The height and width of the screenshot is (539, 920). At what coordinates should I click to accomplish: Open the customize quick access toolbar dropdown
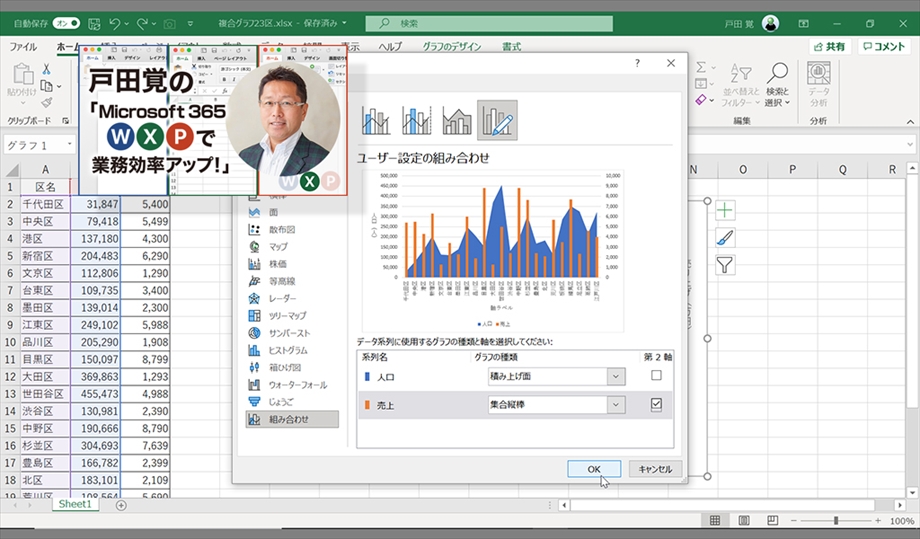(x=190, y=24)
